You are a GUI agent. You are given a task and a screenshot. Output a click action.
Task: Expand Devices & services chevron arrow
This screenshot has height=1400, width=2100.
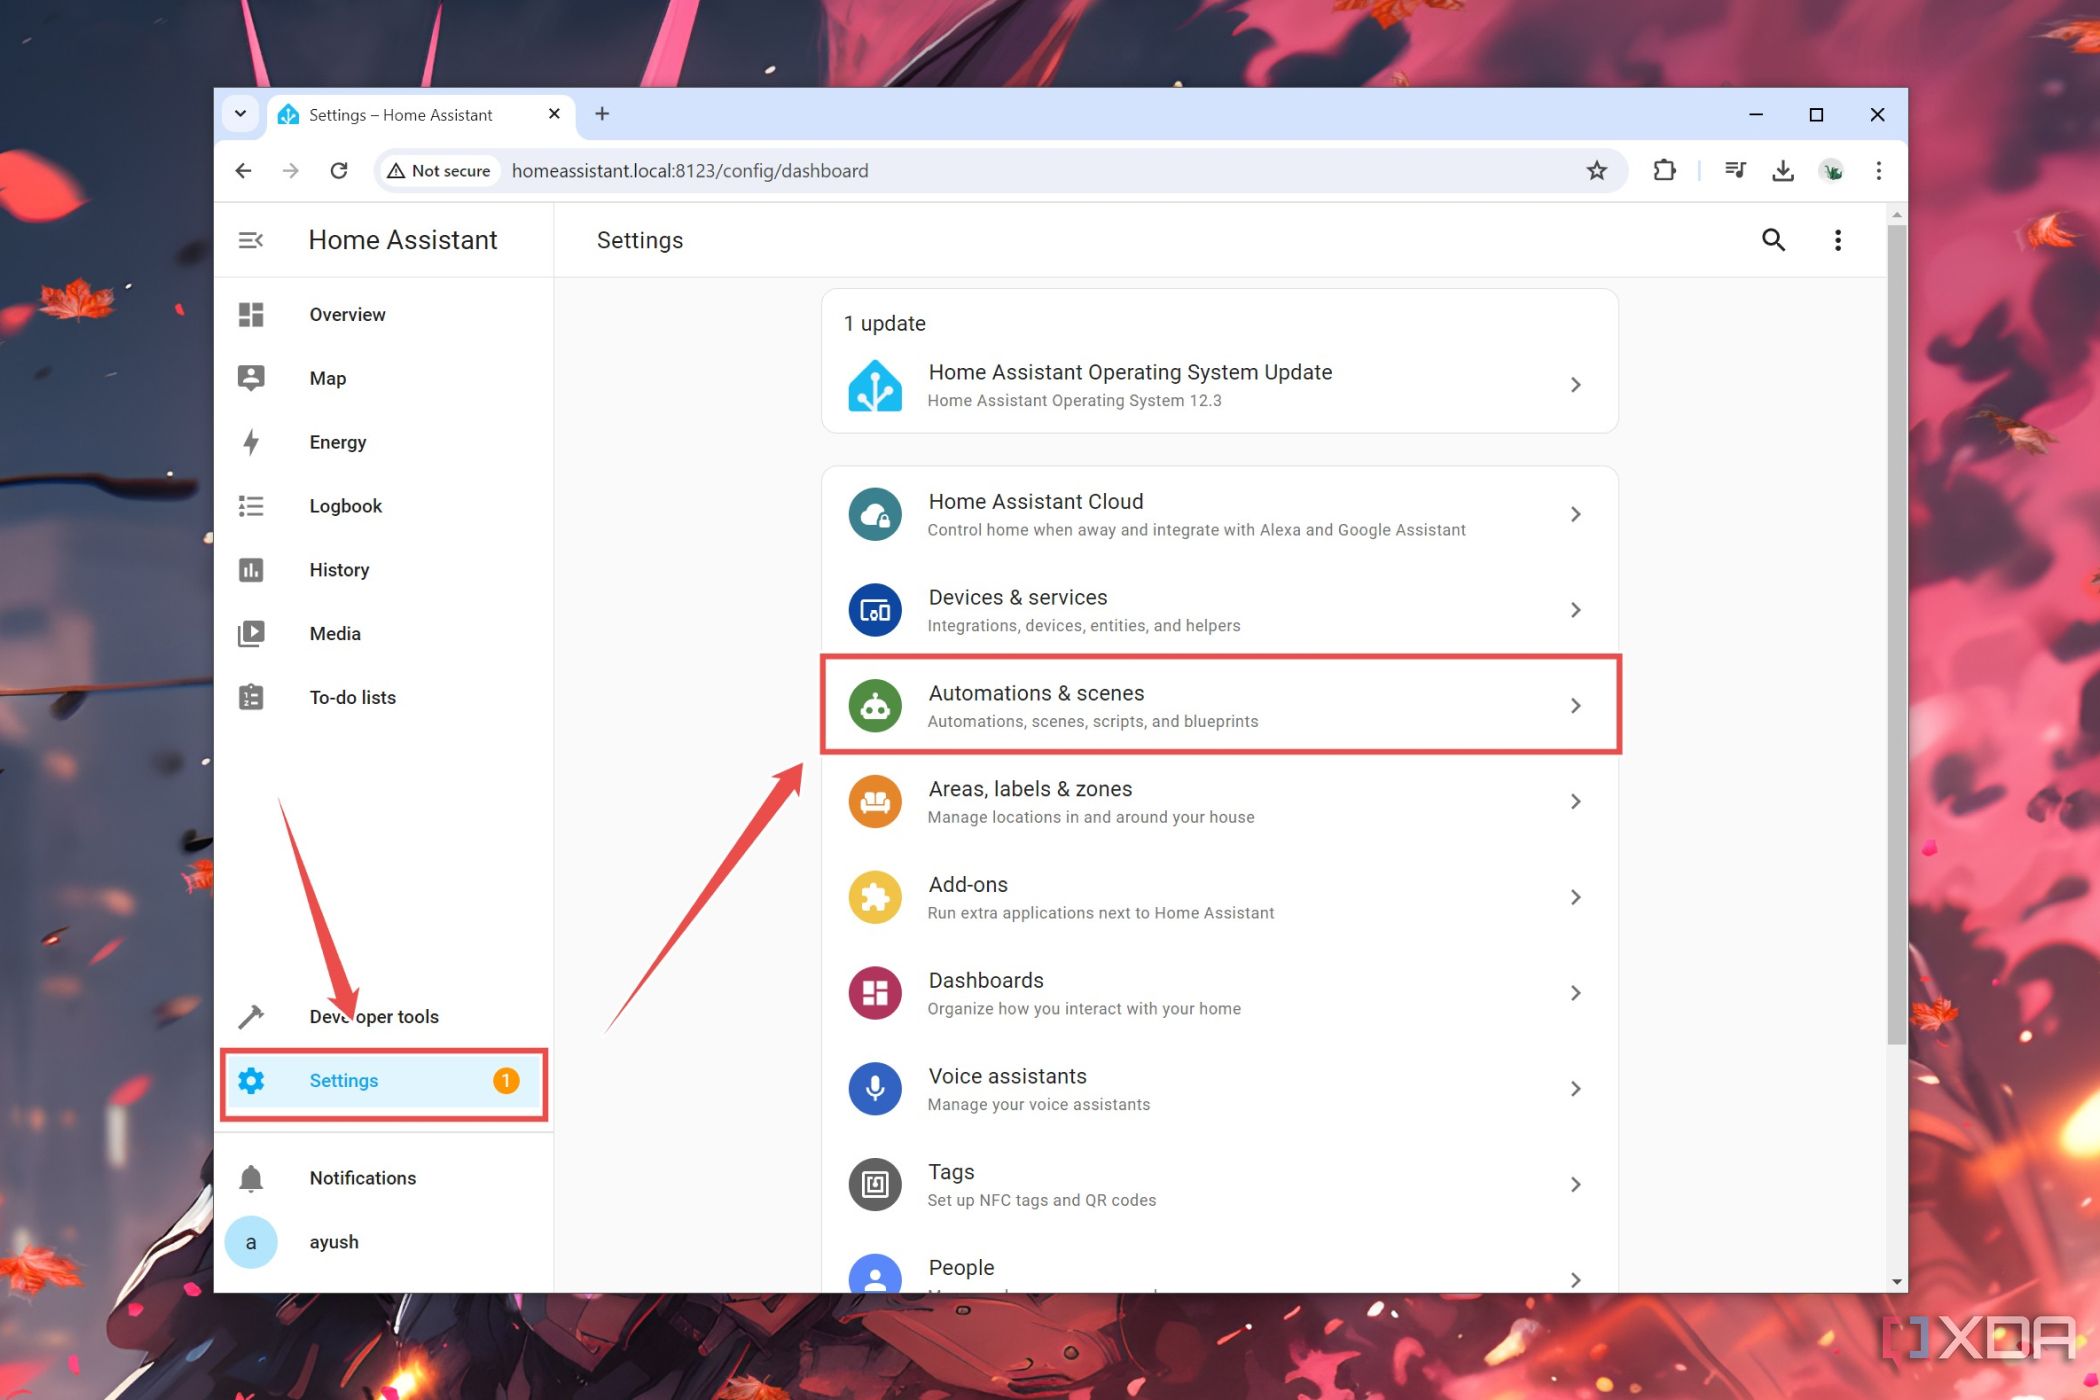pos(1575,609)
